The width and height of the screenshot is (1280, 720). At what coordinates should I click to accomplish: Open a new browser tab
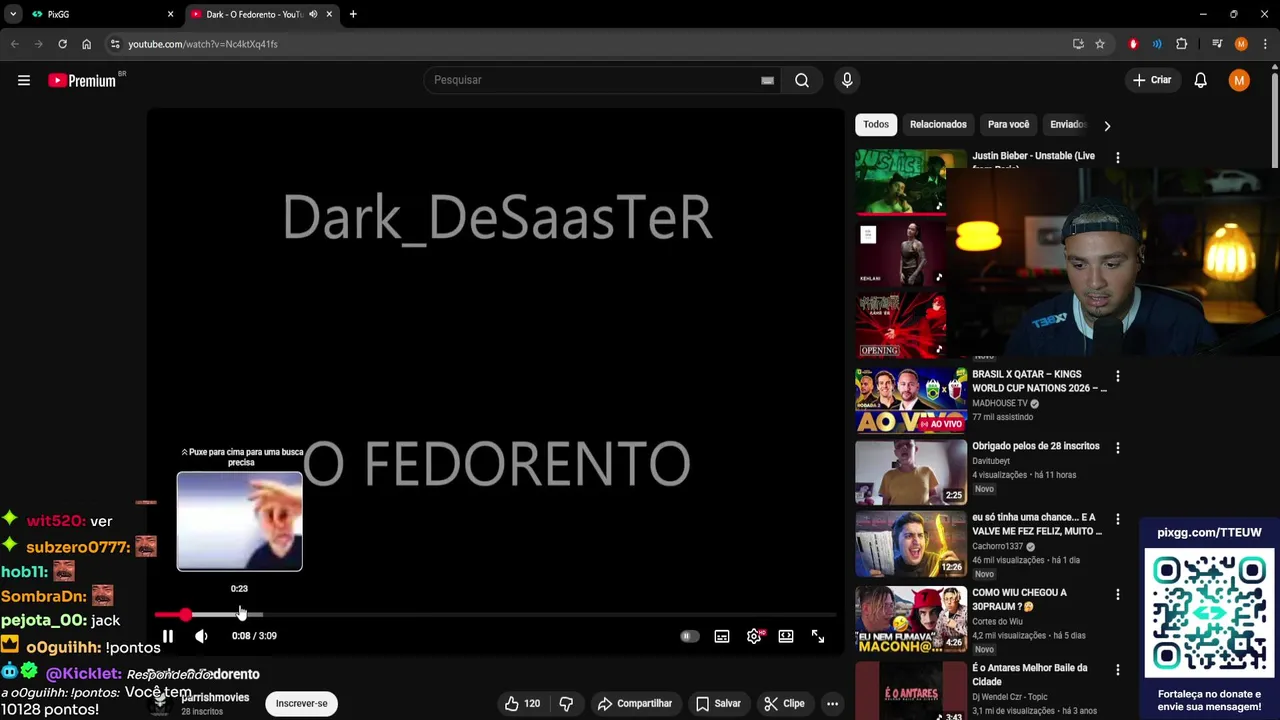[353, 14]
